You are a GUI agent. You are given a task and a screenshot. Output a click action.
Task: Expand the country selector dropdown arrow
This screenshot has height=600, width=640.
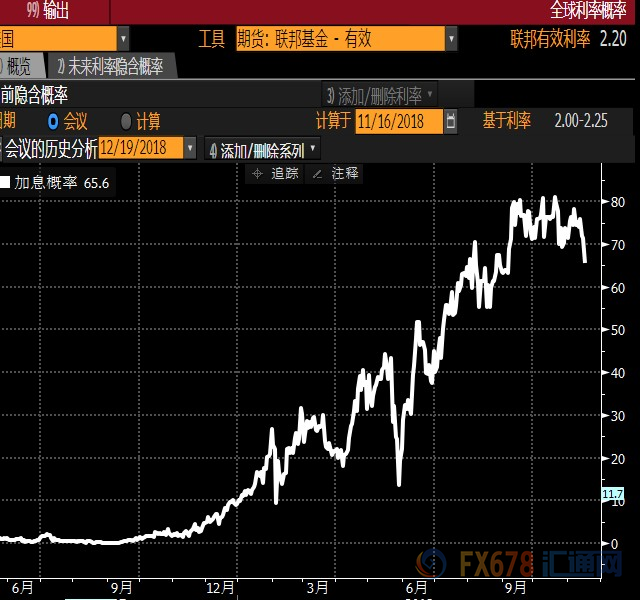click(x=123, y=39)
